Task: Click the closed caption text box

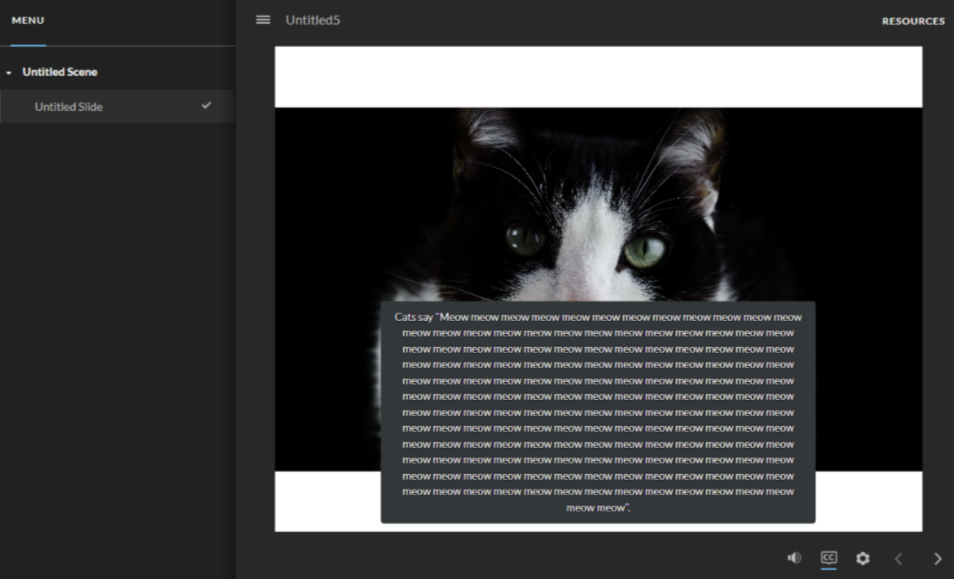Action: pos(598,412)
